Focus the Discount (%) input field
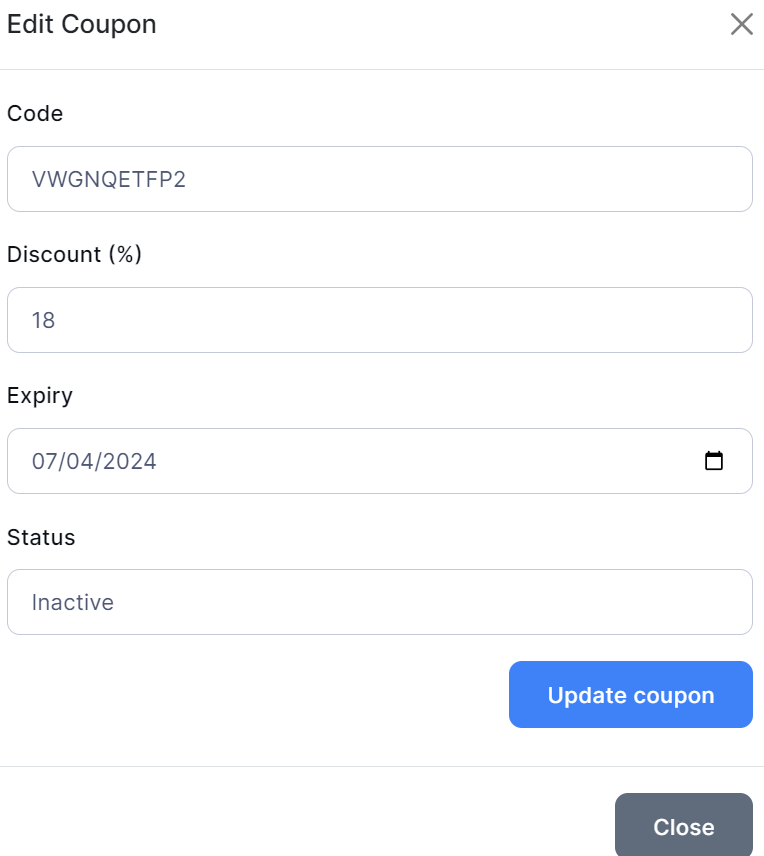Viewport: 764px width, 856px height. 380,320
